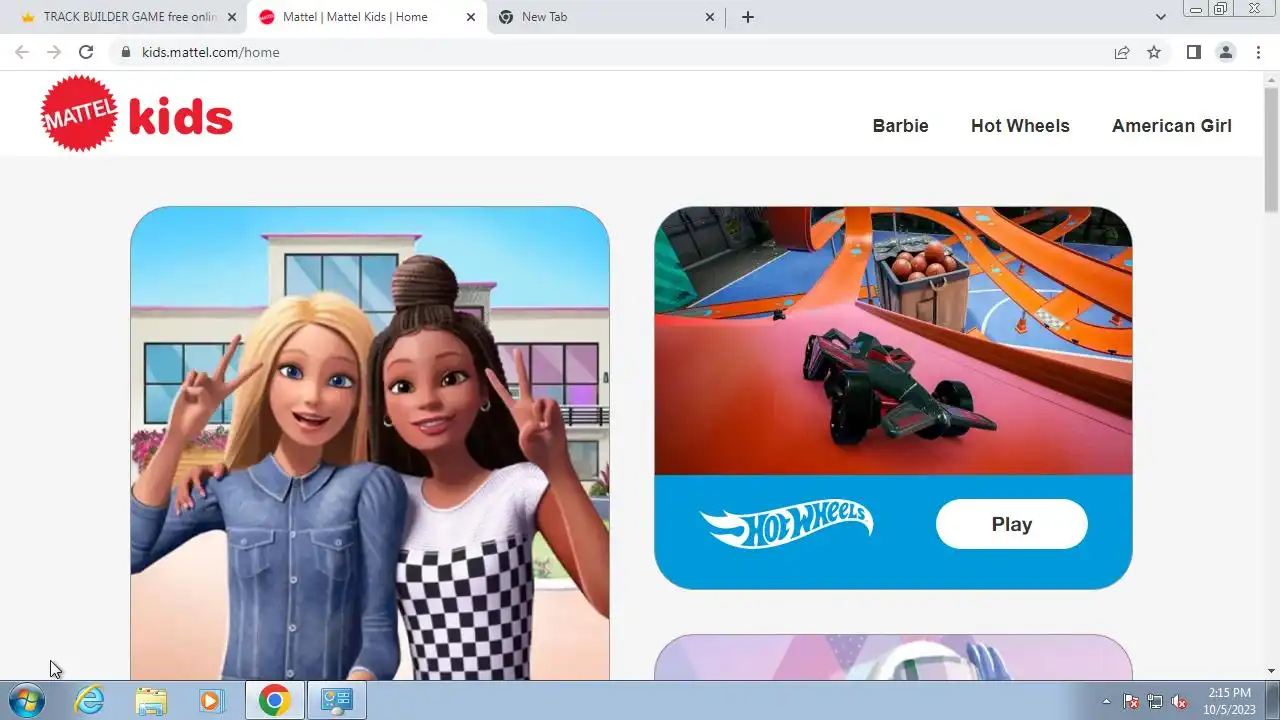The image size is (1280, 720).
Task: Close the TRACK BUILDER GAME tab
Action: tap(232, 17)
